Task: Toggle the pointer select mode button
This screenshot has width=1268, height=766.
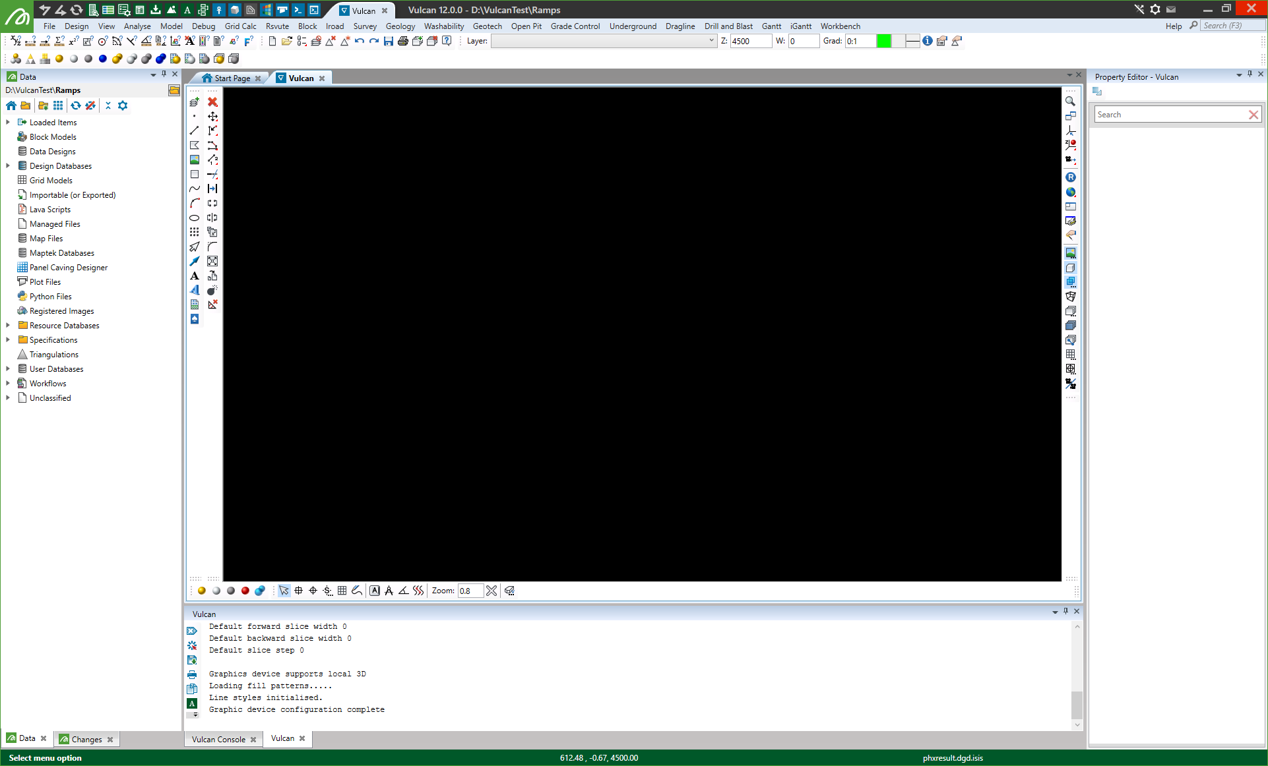Action: click(284, 591)
